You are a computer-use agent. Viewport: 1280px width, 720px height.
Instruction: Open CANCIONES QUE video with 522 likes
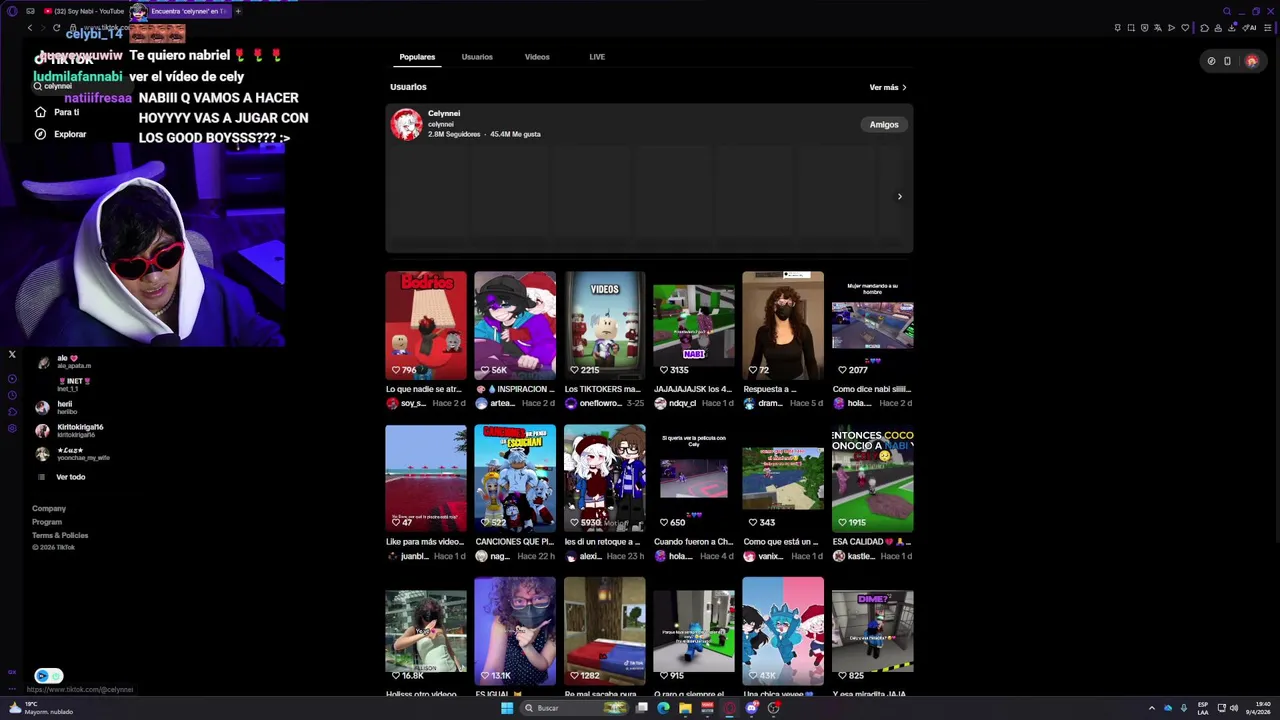(x=515, y=478)
